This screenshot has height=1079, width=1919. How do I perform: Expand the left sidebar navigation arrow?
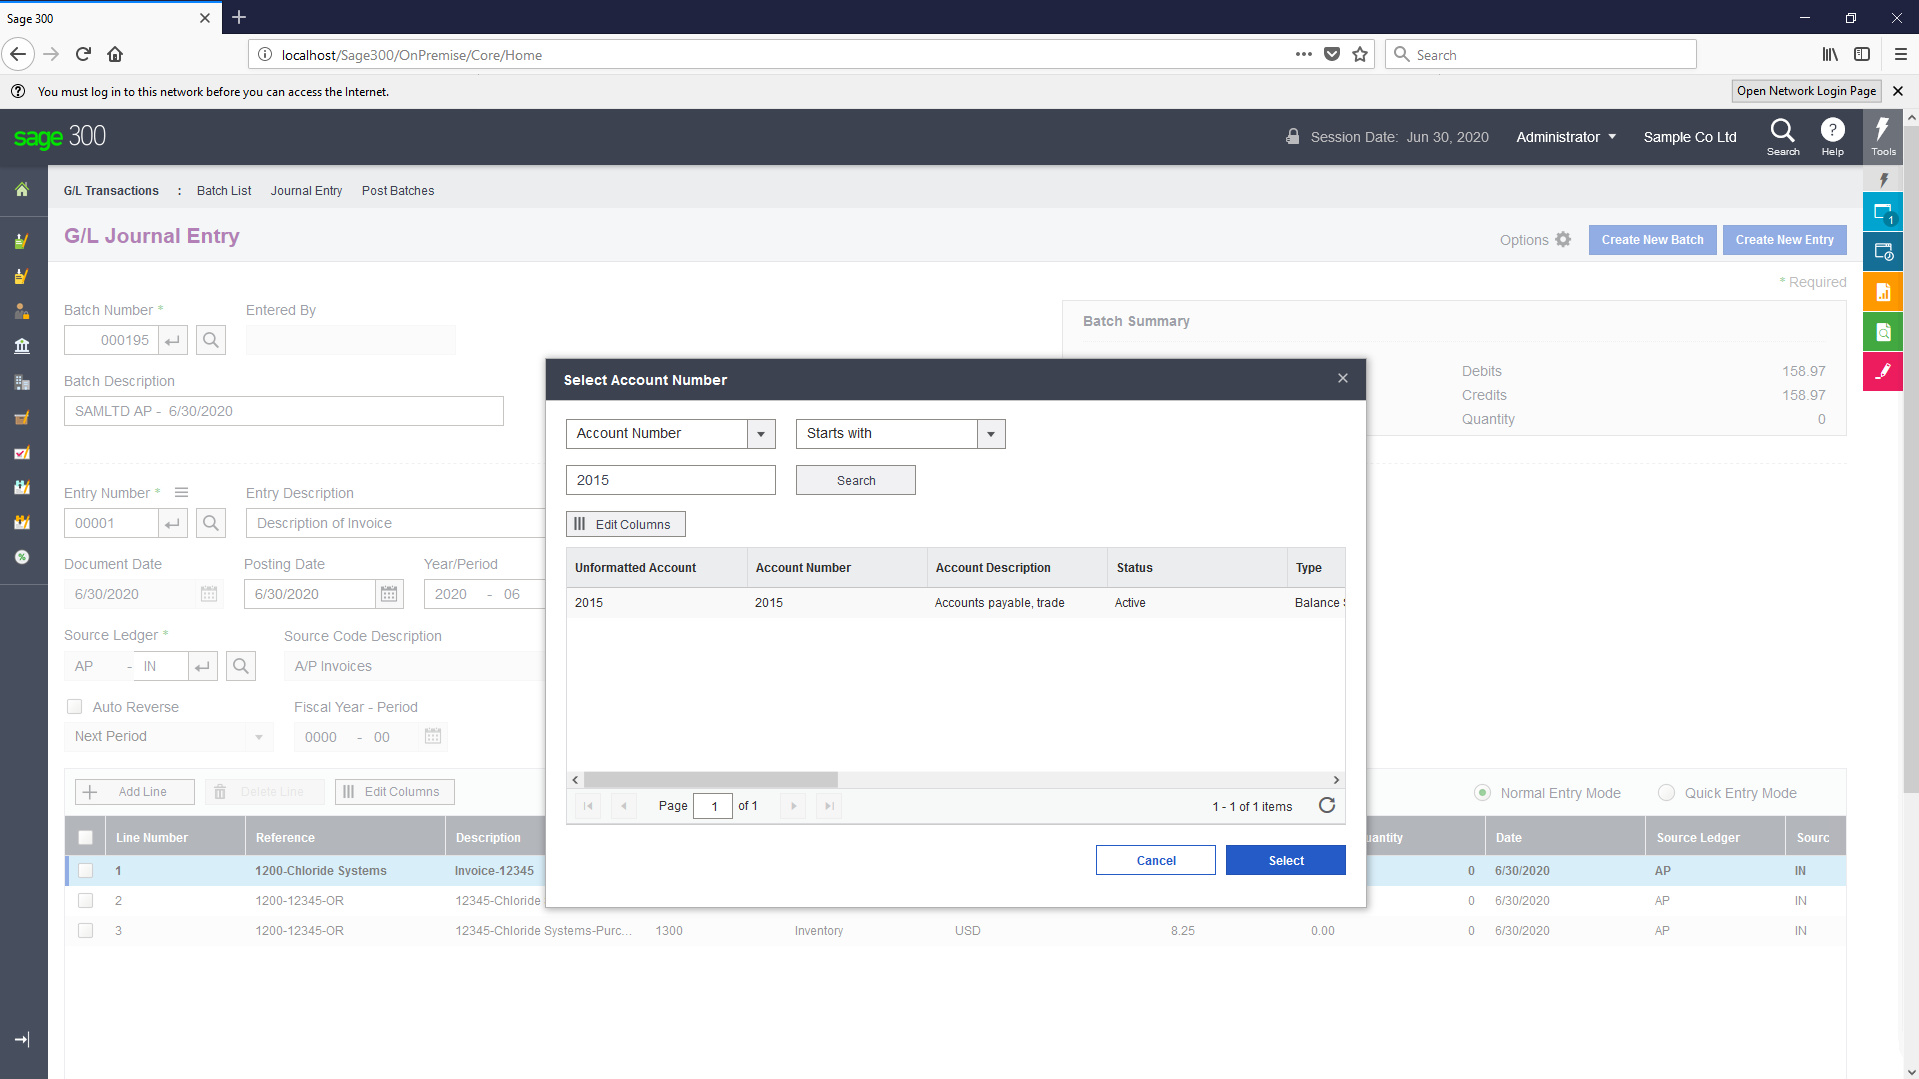click(22, 1040)
